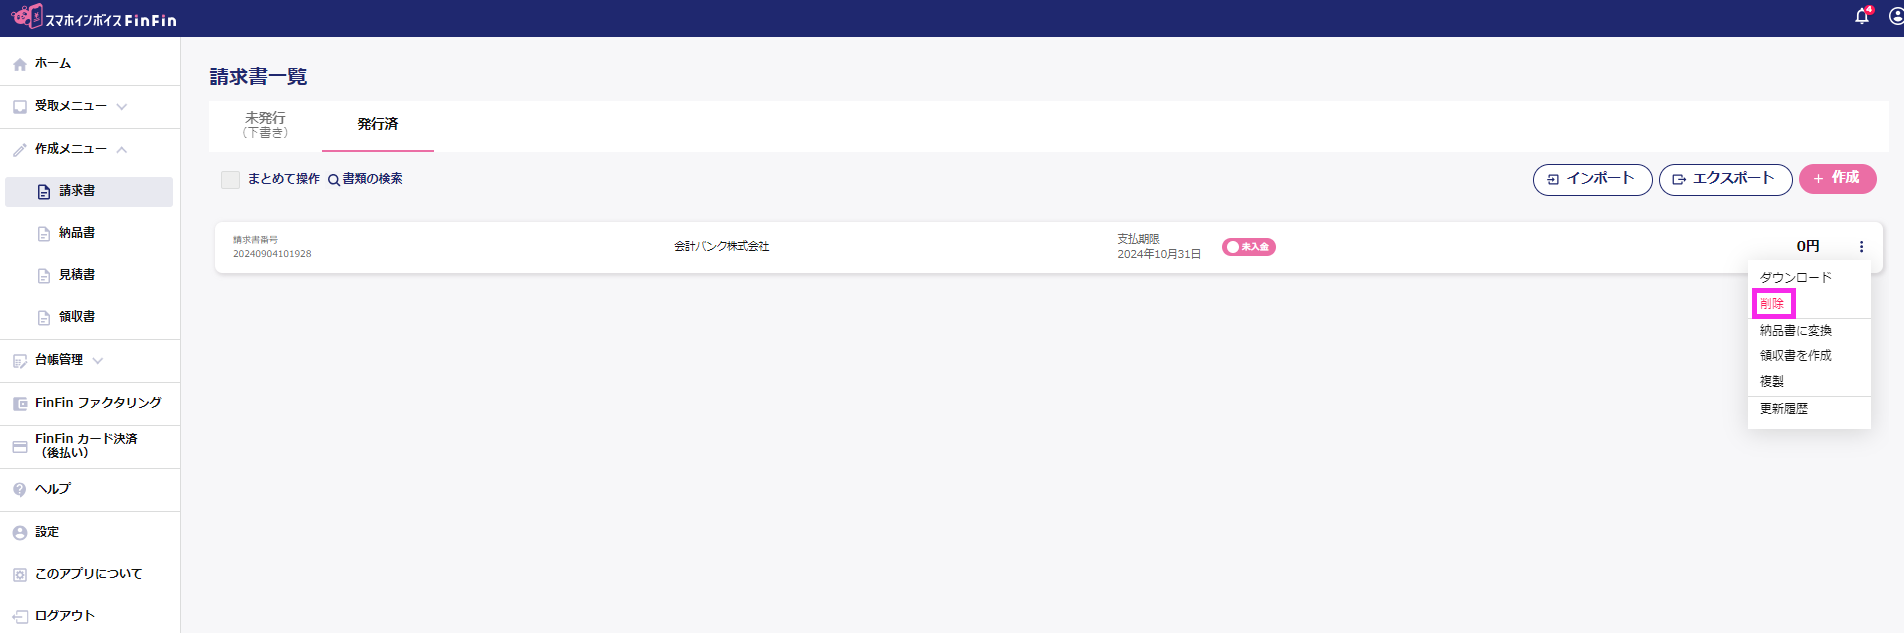Select the 発行済 tab
The height and width of the screenshot is (633, 1904).
click(x=378, y=125)
